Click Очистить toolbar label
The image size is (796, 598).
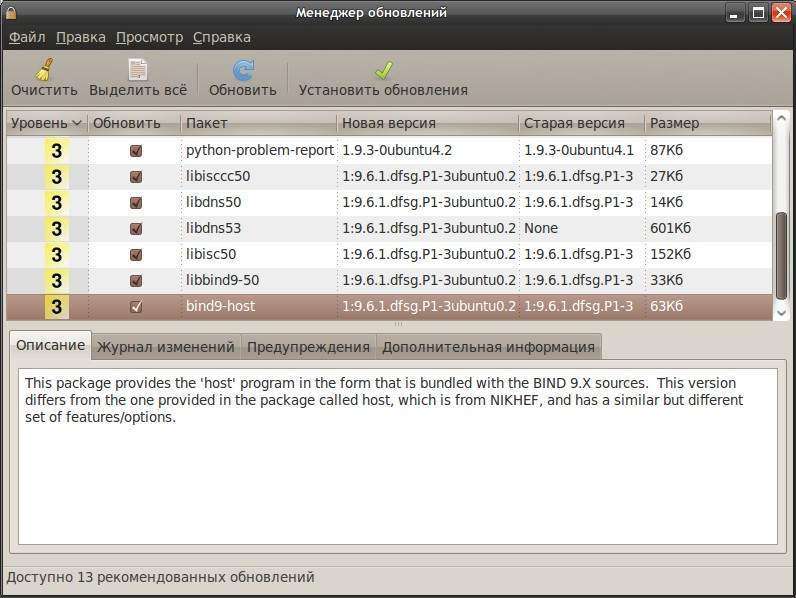44,90
